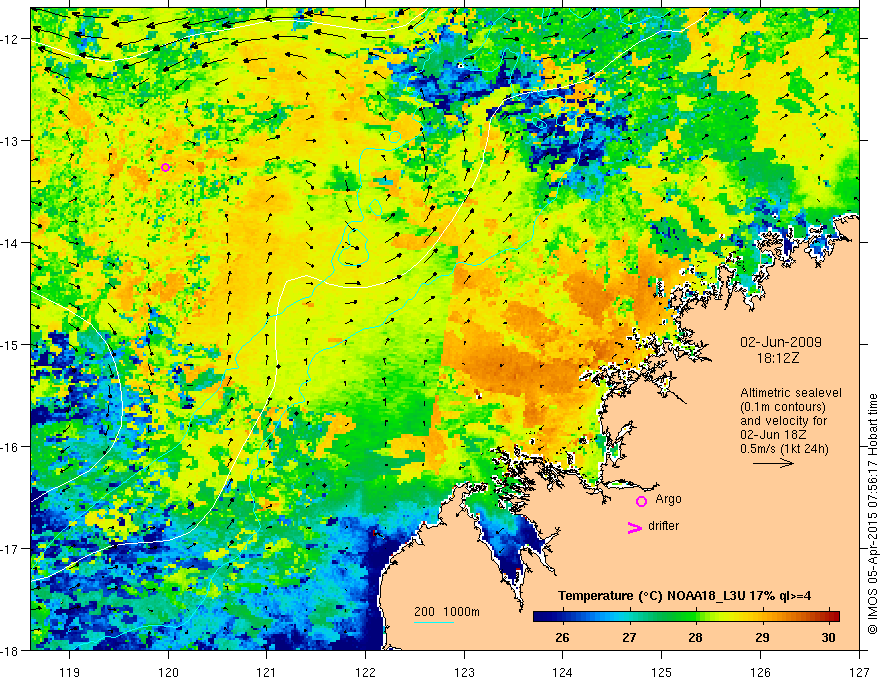The width and height of the screenshot is (880, 680).
Task: Click the IMOS copyright timestamp text
Action: tap(872, 514)
